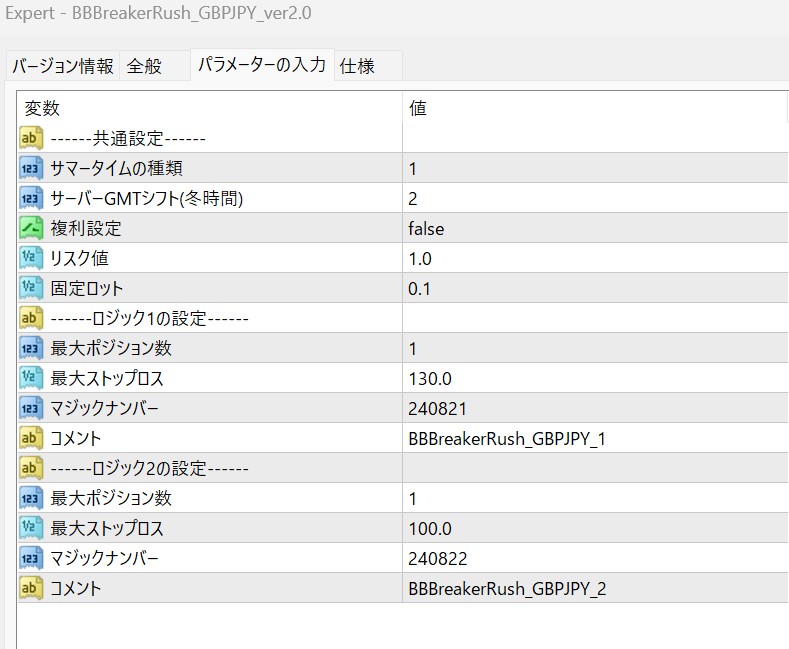
Task: Select the 固定ロット variable name
Action: coord(87,288)
